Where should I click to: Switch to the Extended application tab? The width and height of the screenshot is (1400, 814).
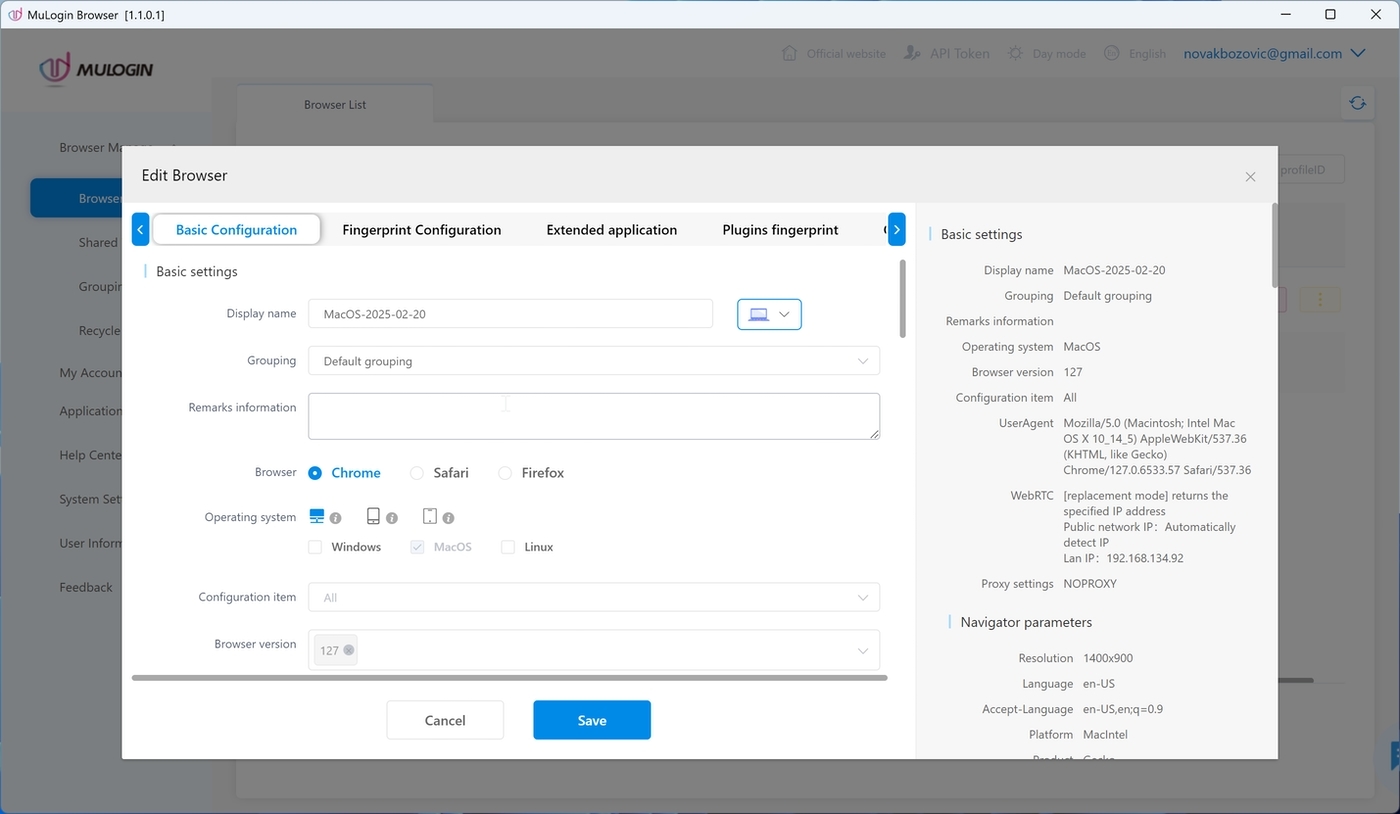coord(612,229)
